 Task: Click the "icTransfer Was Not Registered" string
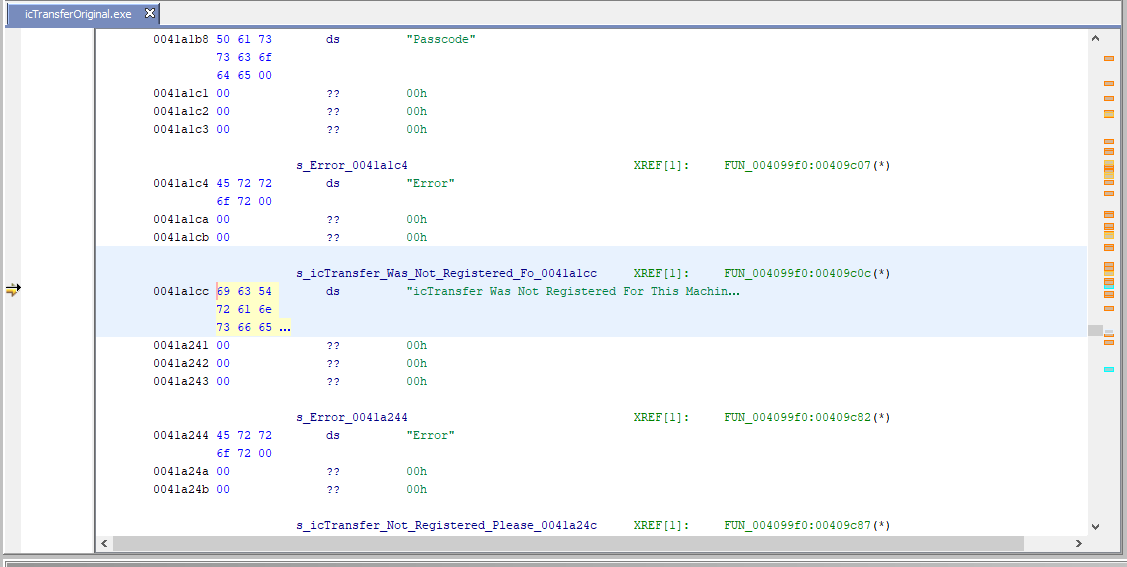[573, 292]
